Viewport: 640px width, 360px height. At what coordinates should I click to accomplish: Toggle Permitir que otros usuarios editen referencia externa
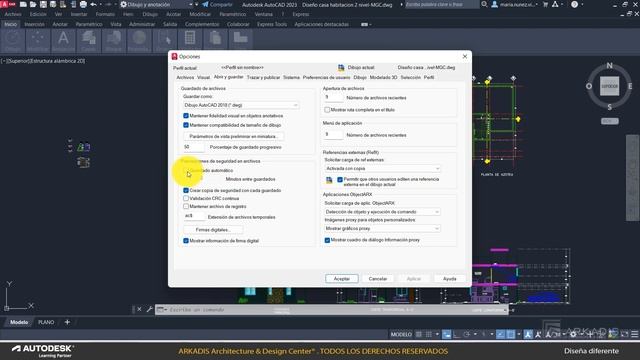coord(340,180)
